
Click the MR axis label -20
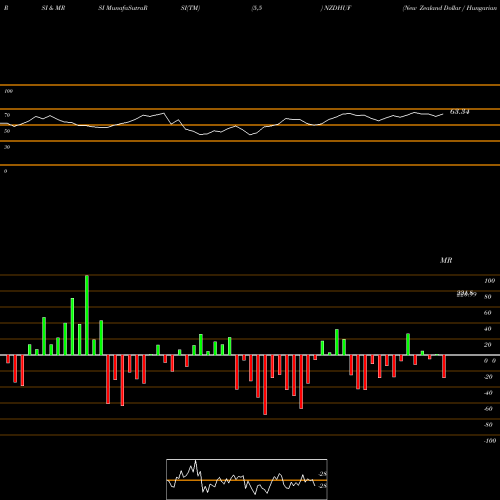[488, 377]
